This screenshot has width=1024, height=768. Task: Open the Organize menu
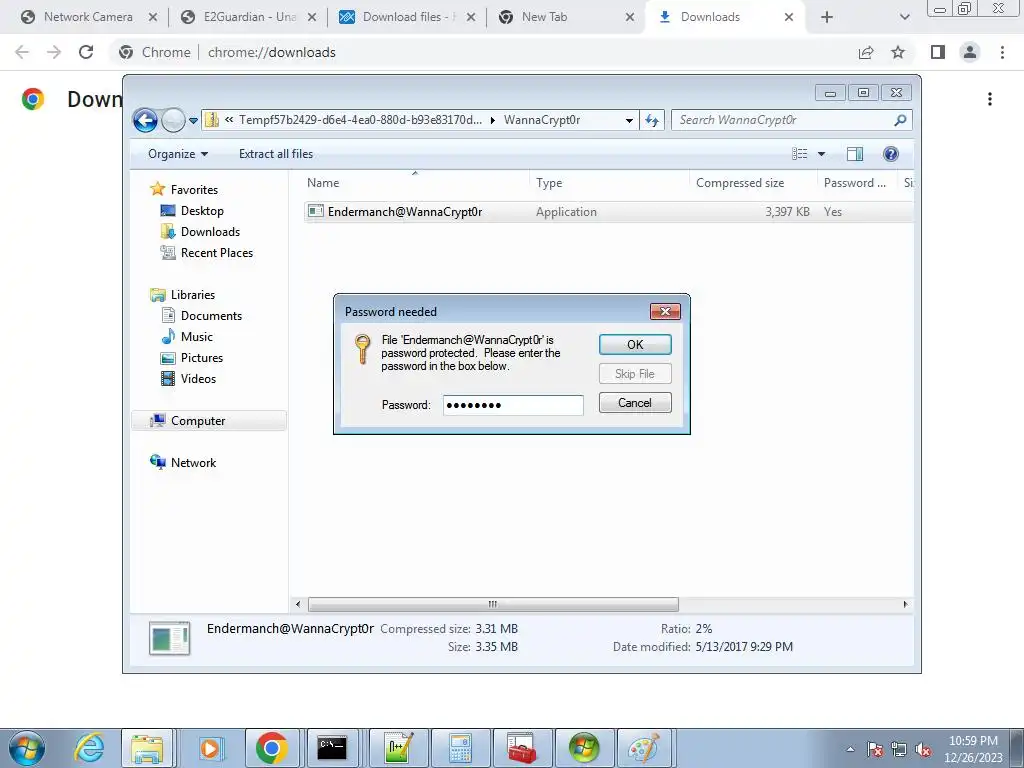(178, 154)
